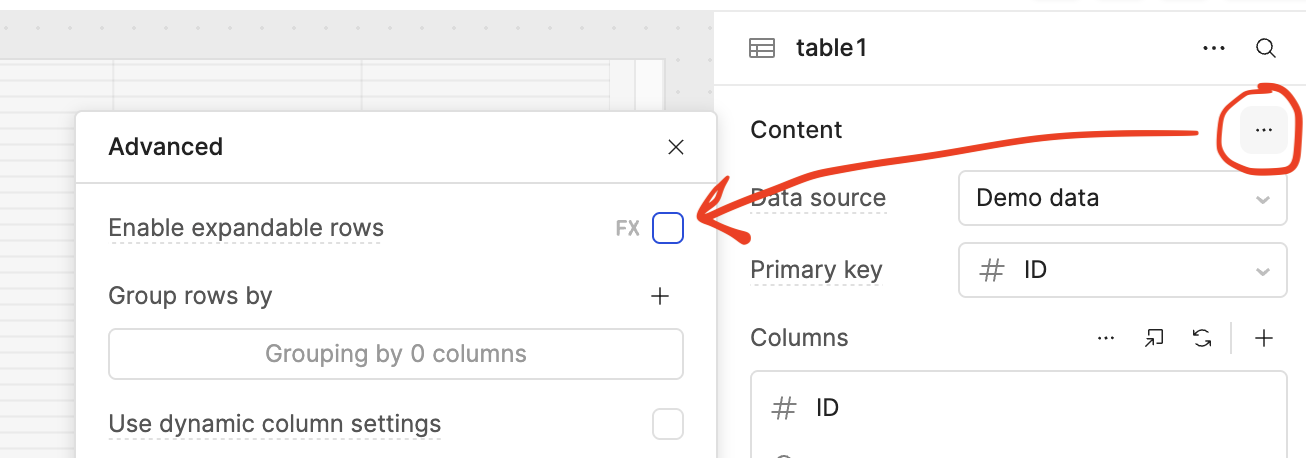Regenerate columns with the refresh icon

(1202, 338)
